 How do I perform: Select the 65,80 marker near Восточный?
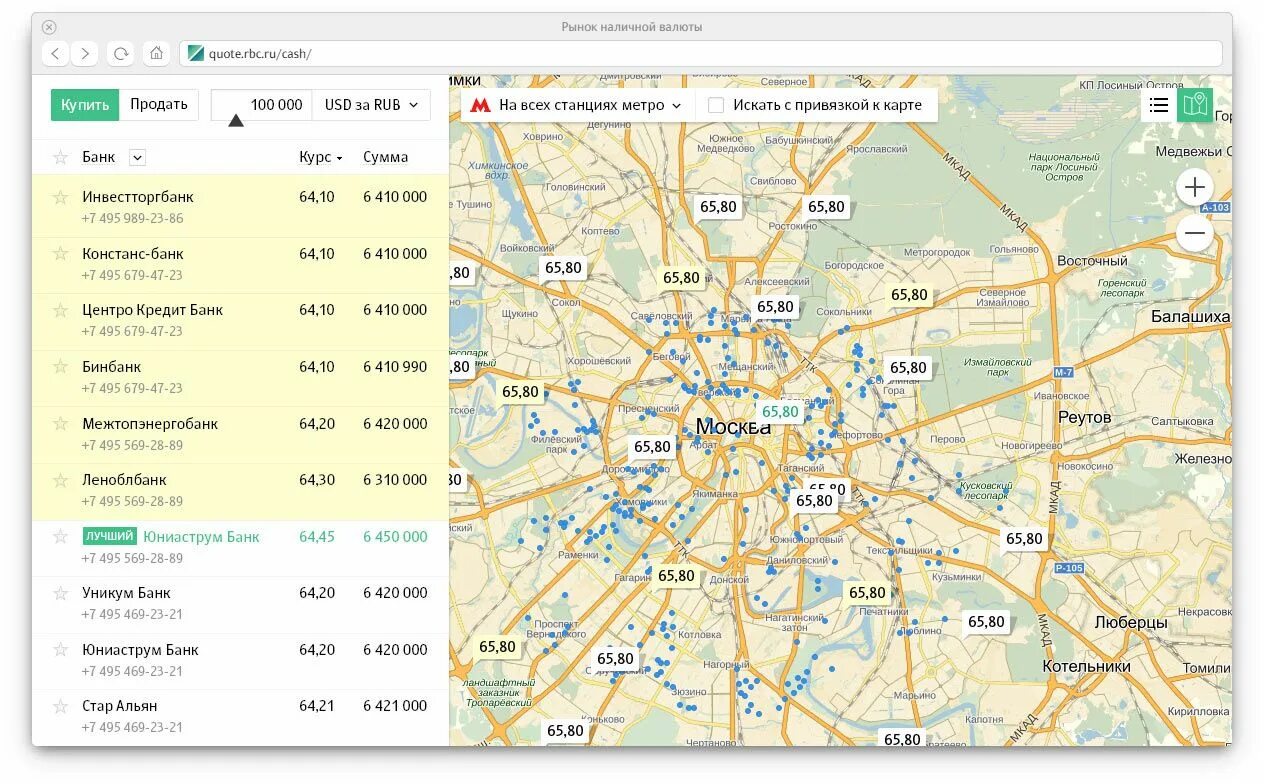point(909,295)
